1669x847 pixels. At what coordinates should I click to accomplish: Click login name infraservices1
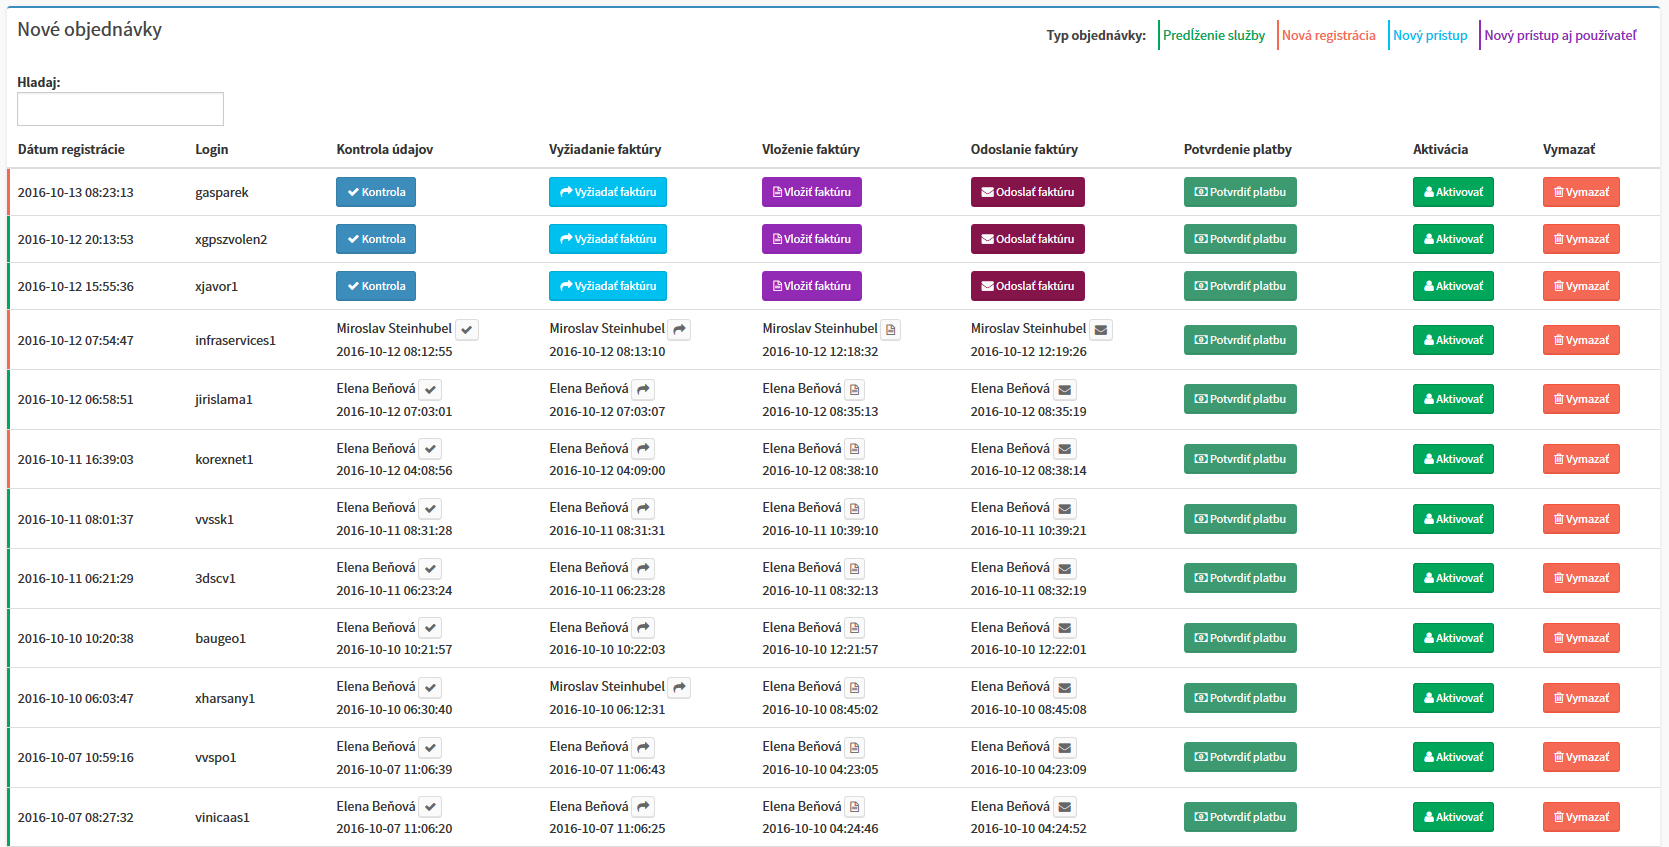(235, 340)
